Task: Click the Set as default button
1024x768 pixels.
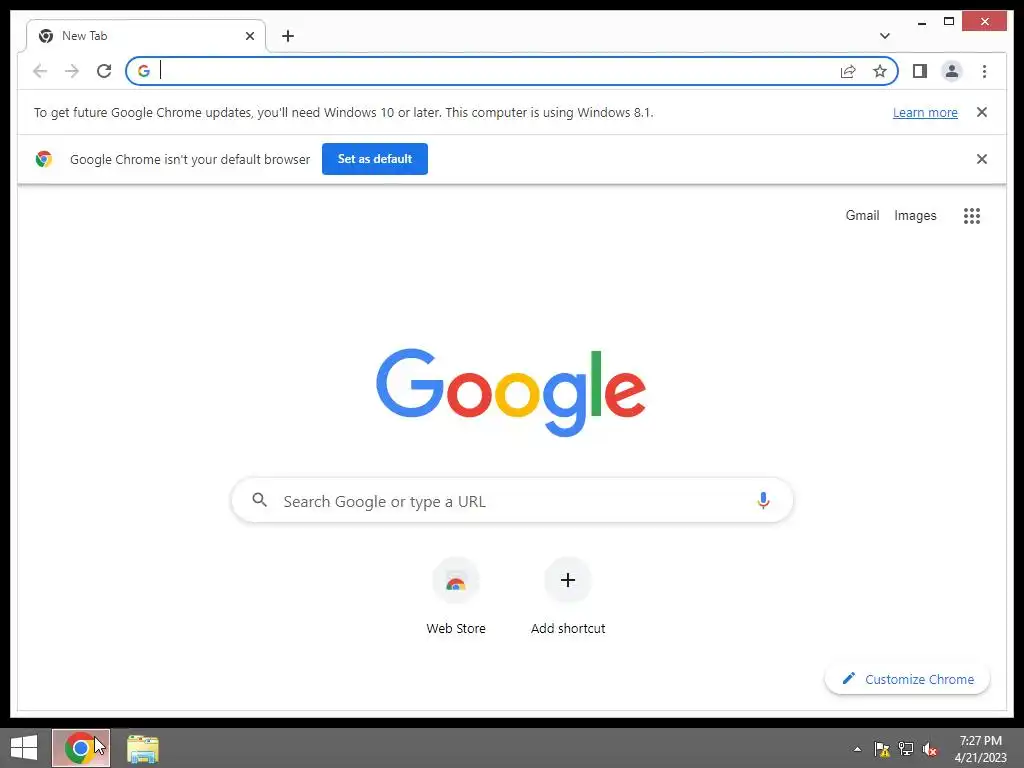Action: tap(375, 159)
